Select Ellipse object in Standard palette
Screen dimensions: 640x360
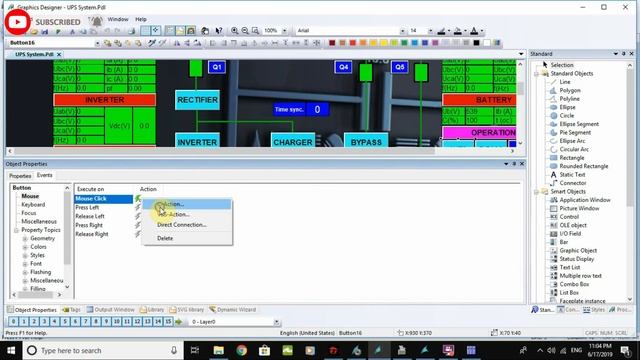(x=567, y=107)
